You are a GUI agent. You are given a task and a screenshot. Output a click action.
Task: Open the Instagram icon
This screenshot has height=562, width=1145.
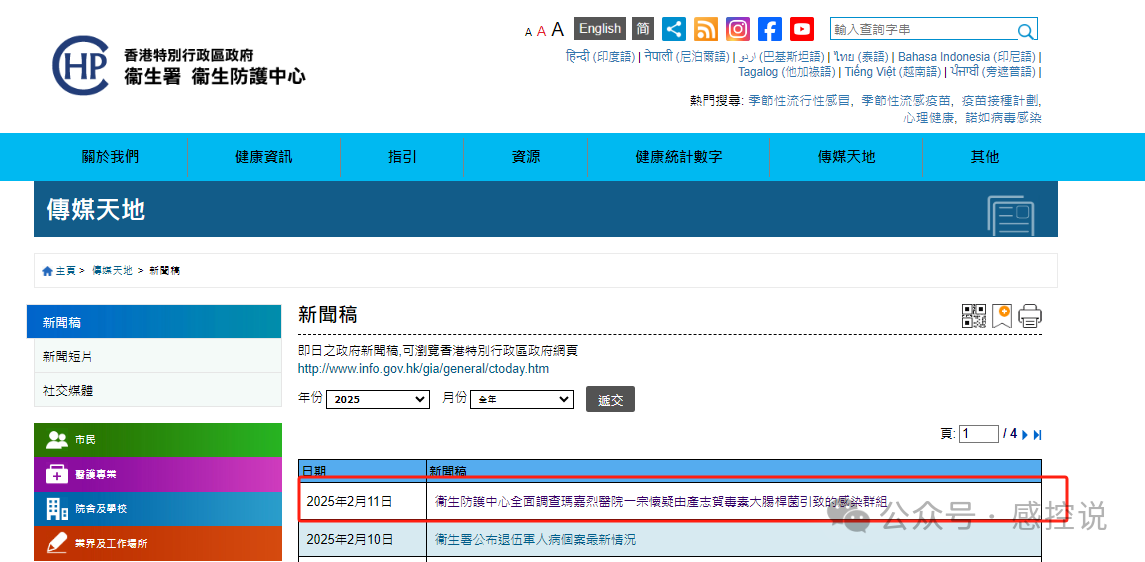point(738,29)
